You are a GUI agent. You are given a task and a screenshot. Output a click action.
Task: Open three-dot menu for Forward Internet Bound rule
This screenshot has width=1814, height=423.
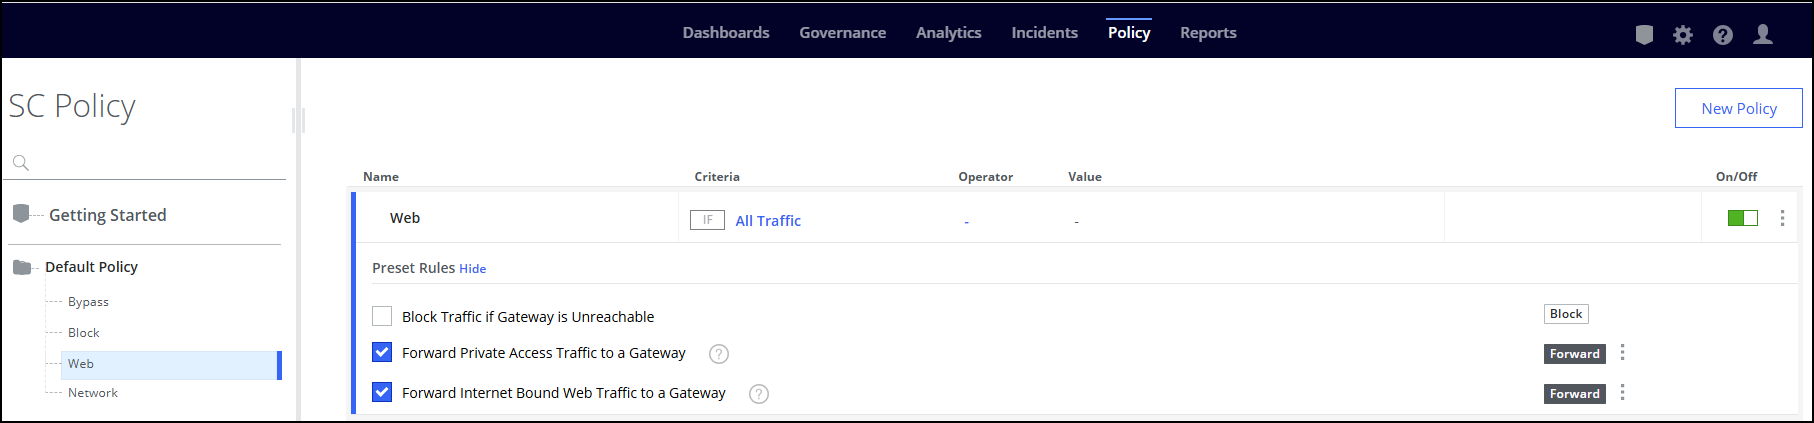point(1622,392)
